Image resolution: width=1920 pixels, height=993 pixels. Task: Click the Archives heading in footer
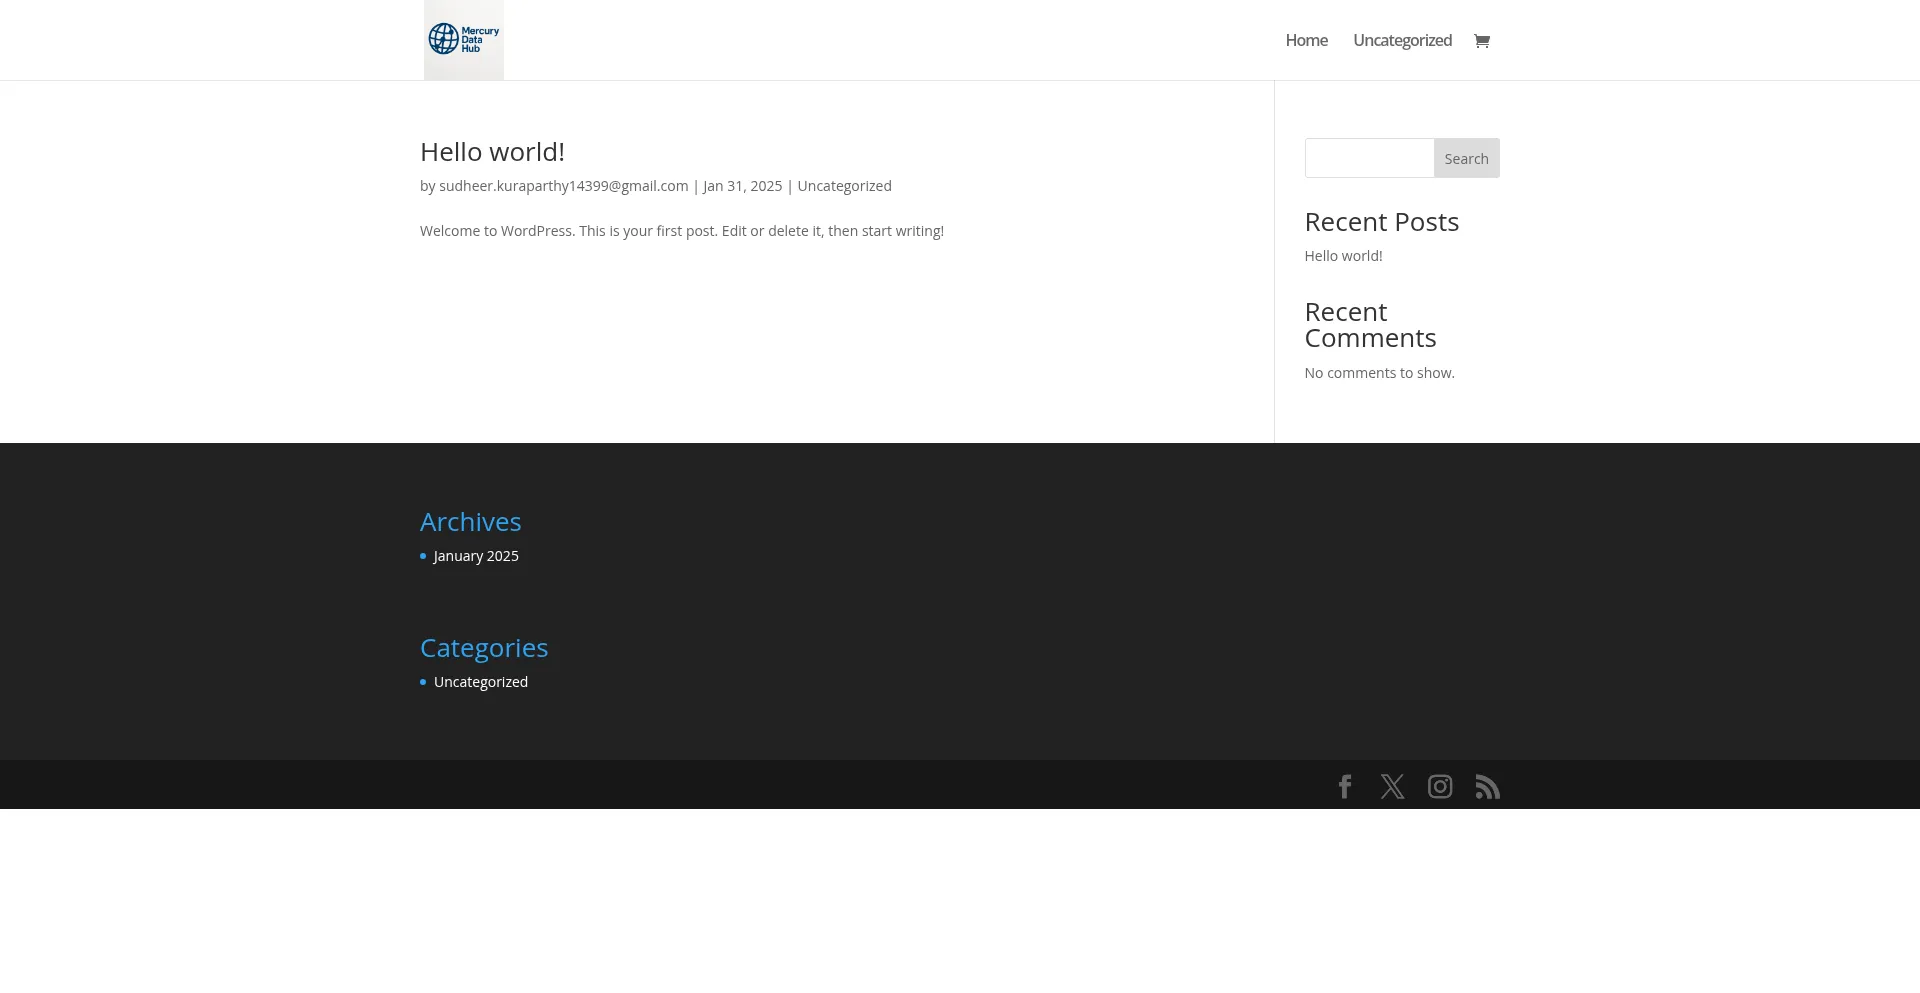pos(470,522)
